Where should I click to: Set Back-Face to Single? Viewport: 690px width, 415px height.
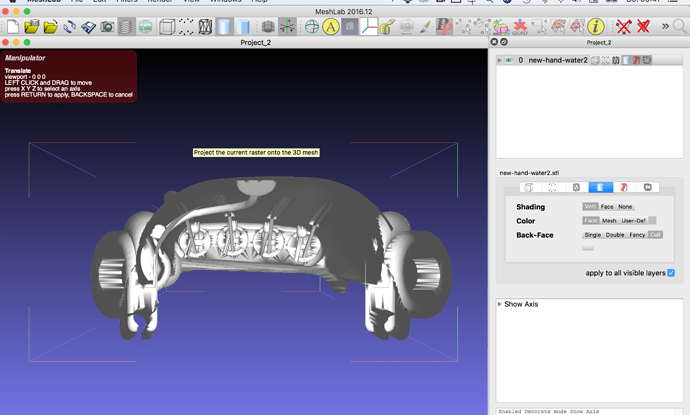pyautogui.click(x=593, y=235)
